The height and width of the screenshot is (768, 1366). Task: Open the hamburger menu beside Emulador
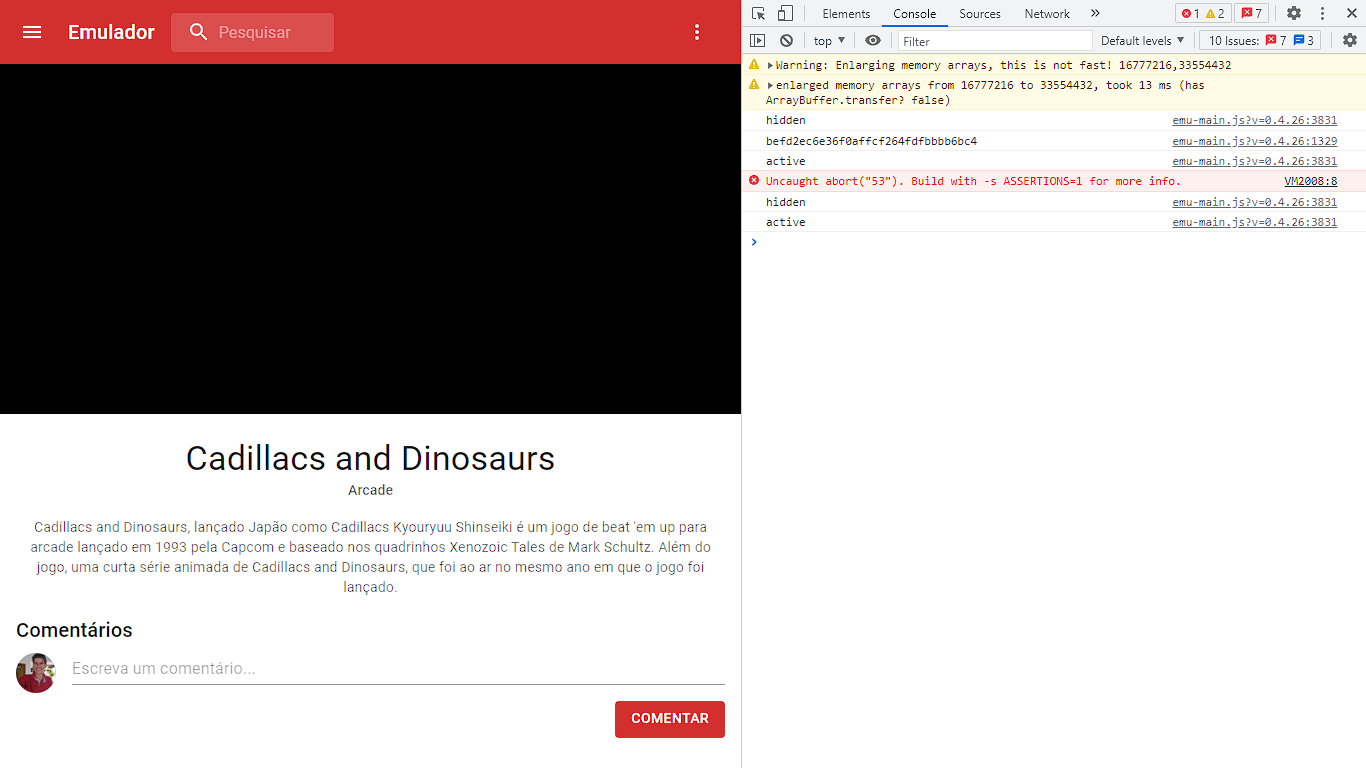pos(32,32)
